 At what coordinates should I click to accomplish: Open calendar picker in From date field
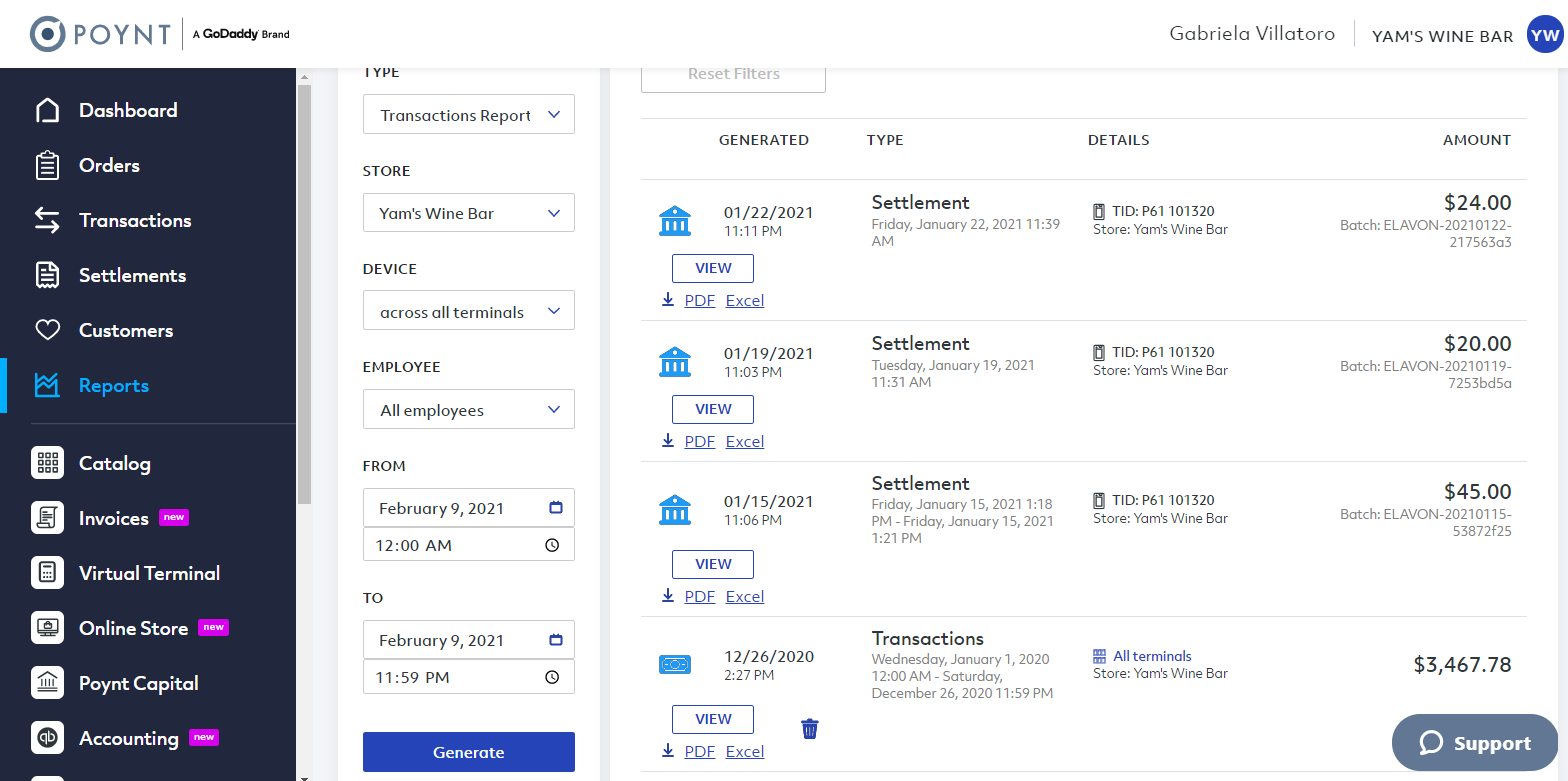556,508
